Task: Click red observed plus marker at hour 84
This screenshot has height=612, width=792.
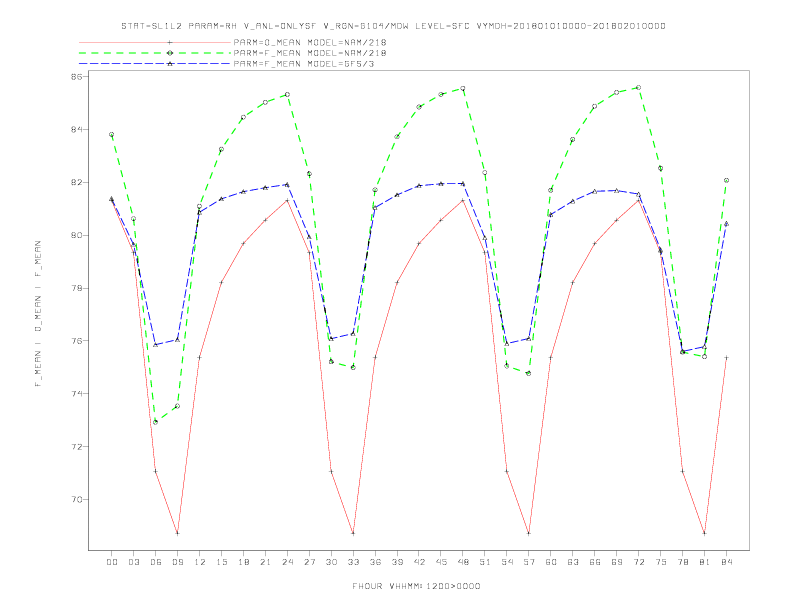Action: coord(726,358)
